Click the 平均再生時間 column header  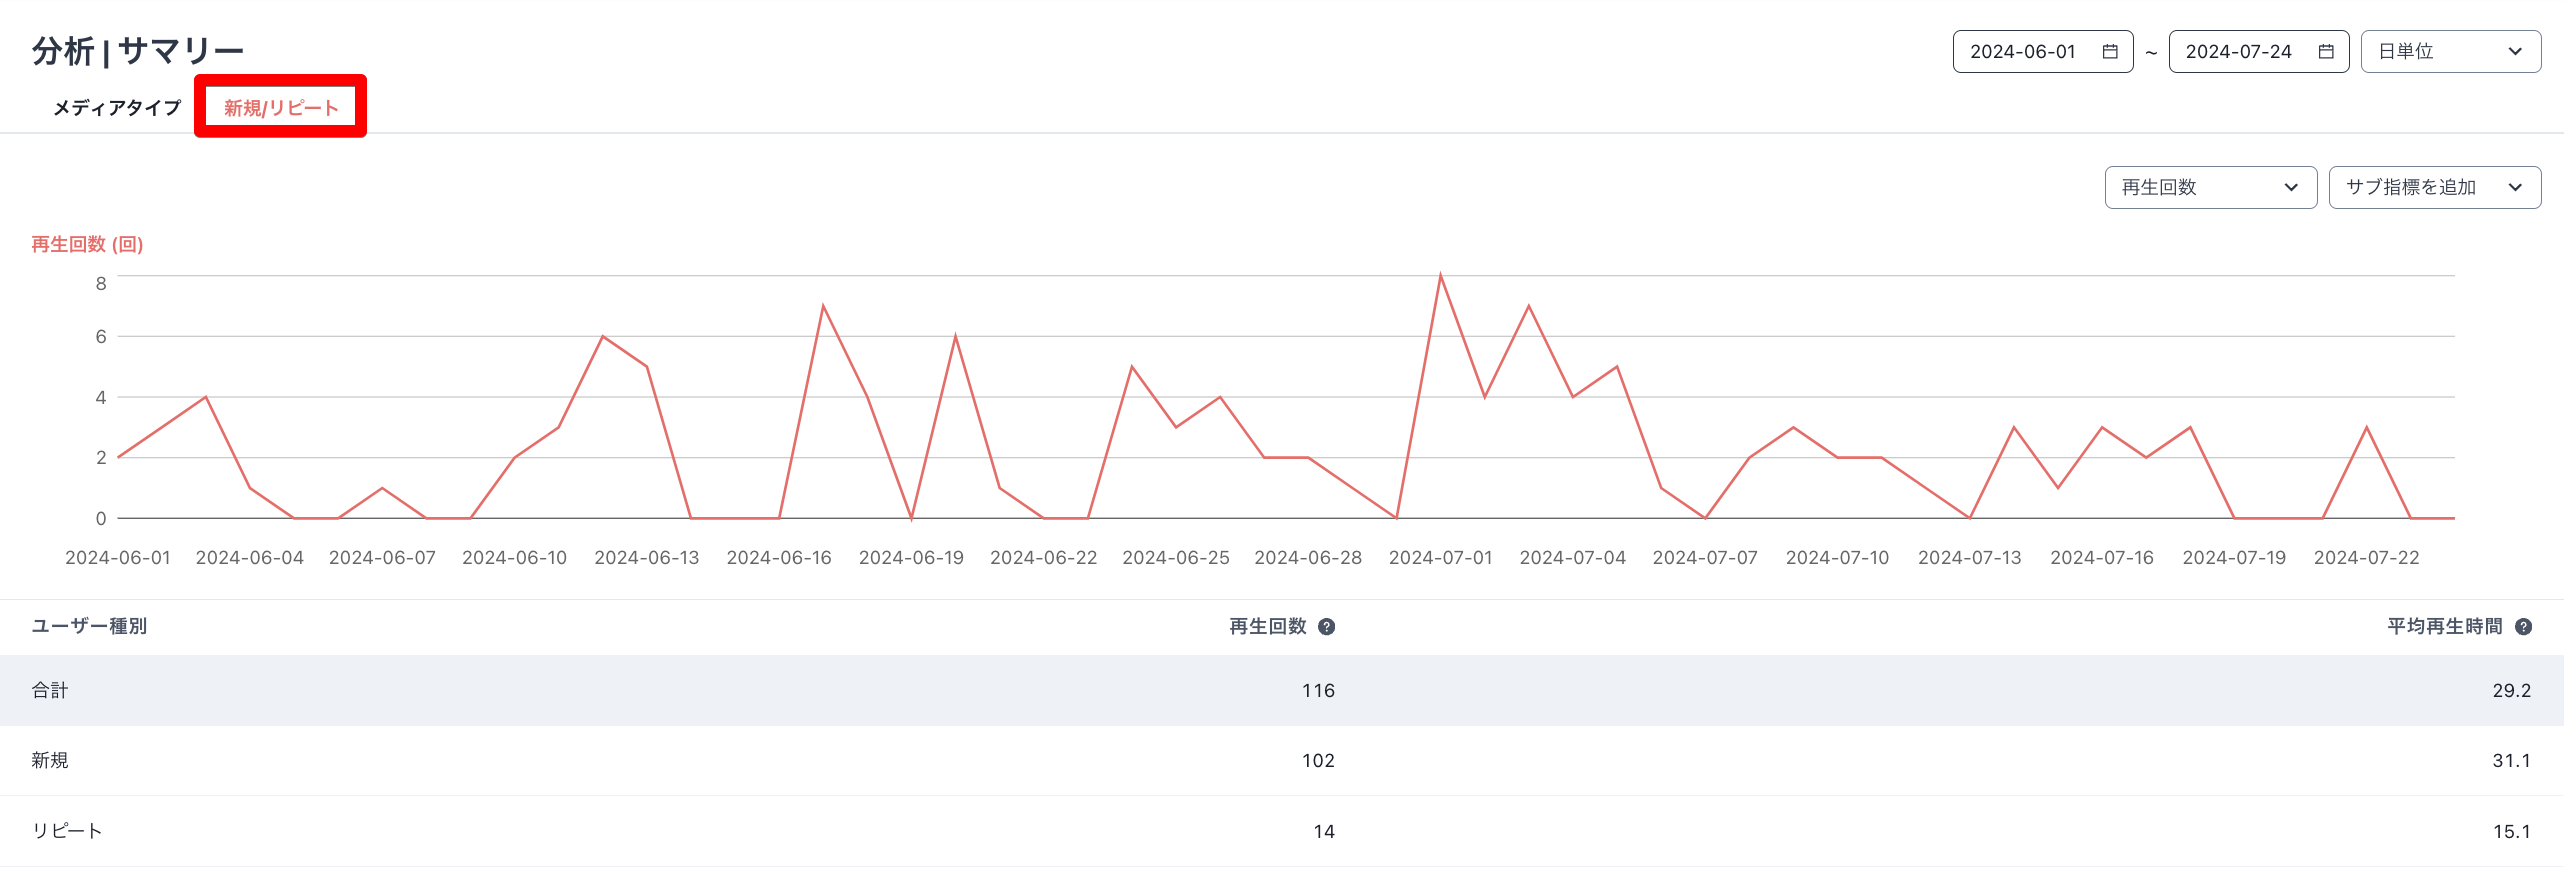pyautogui.click(x=2444, y=627)
